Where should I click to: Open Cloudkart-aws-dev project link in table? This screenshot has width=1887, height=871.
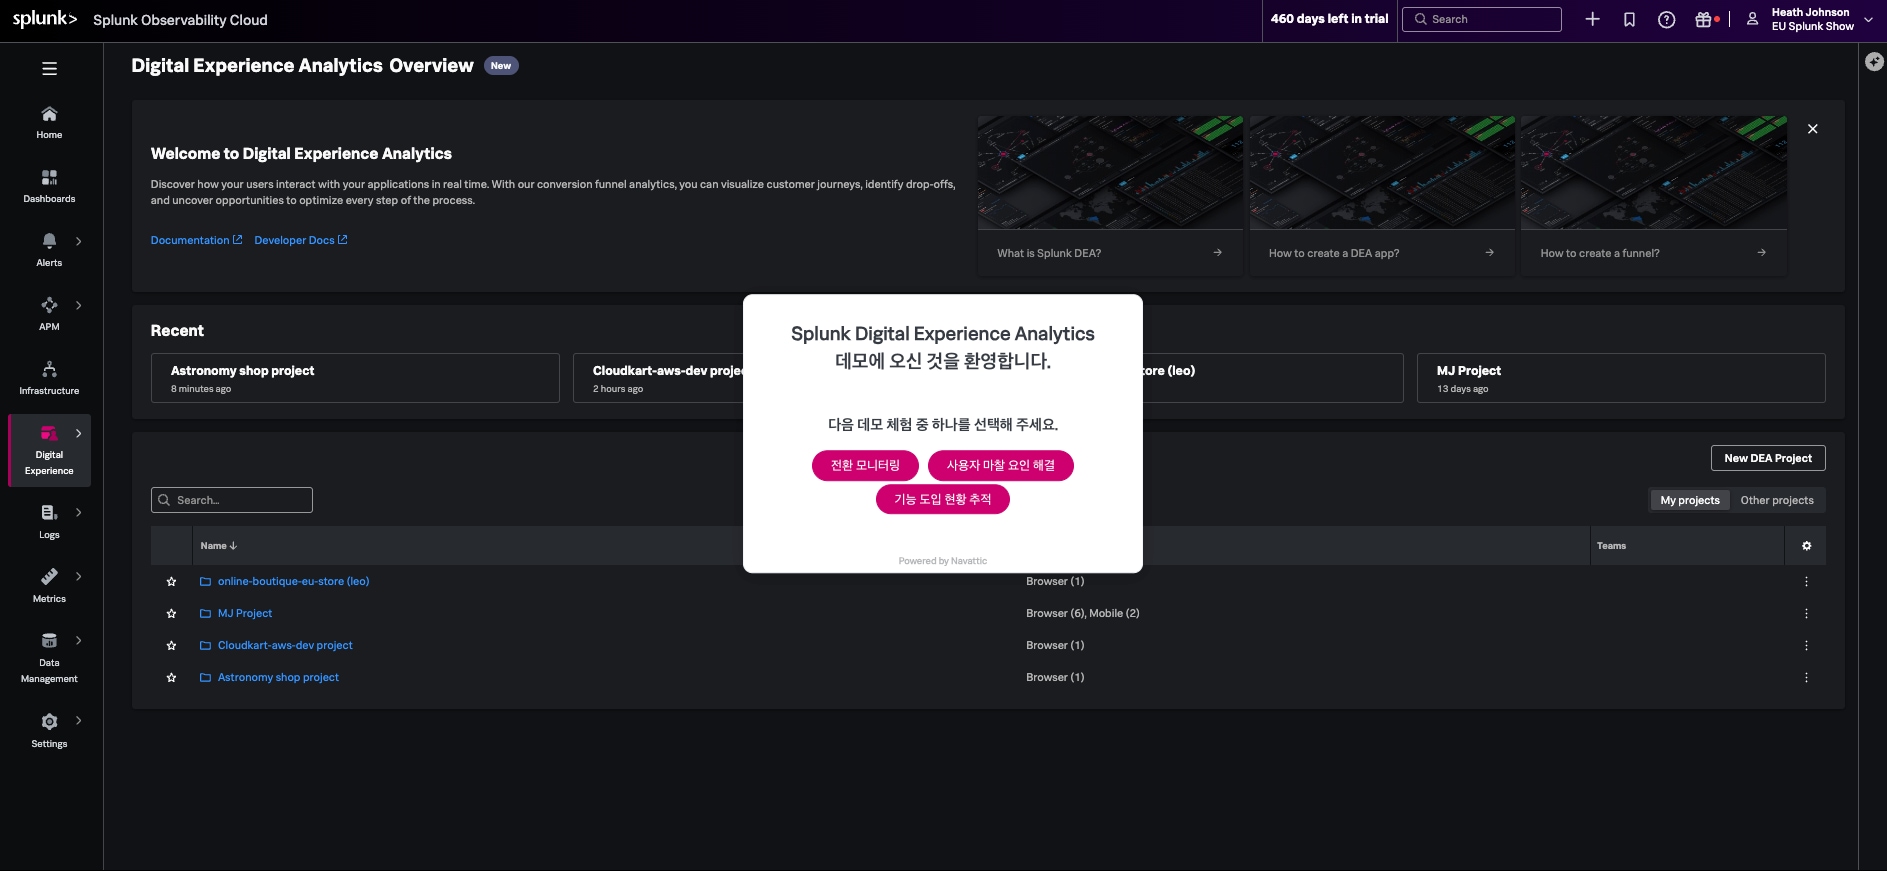pos(285,646)
